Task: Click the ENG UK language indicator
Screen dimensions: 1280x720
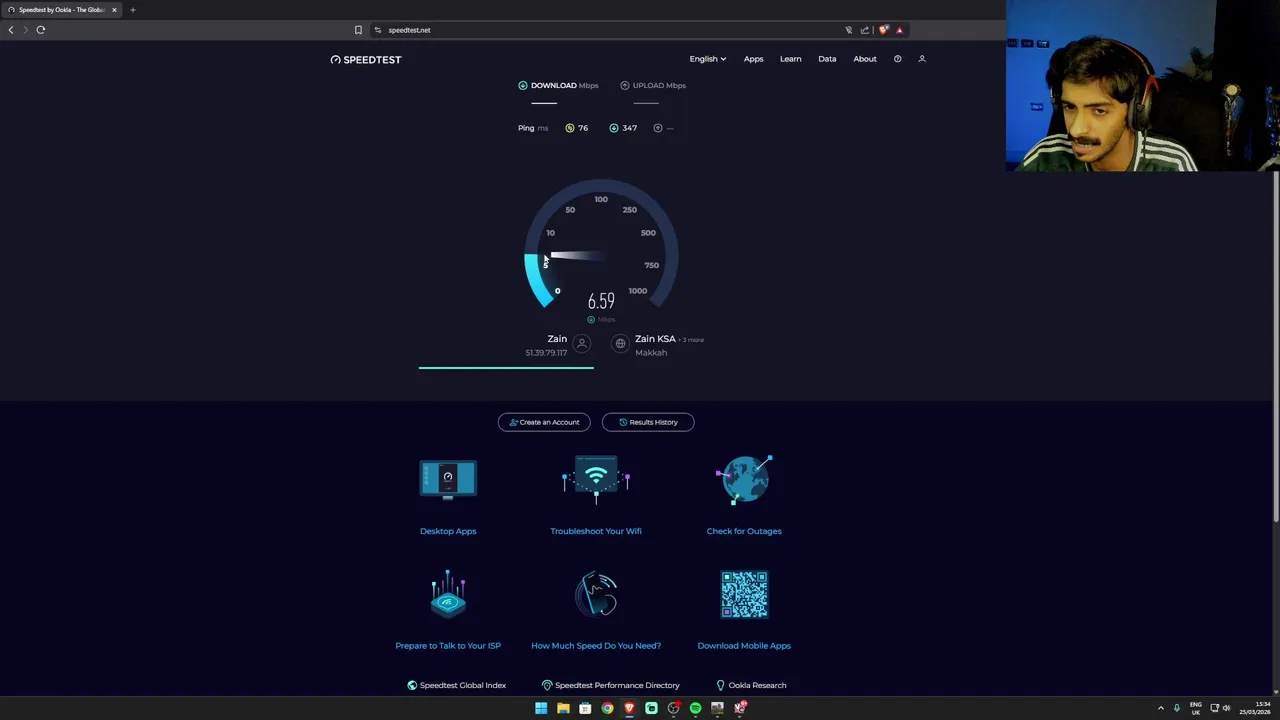Action: (x=1195, y=708)
